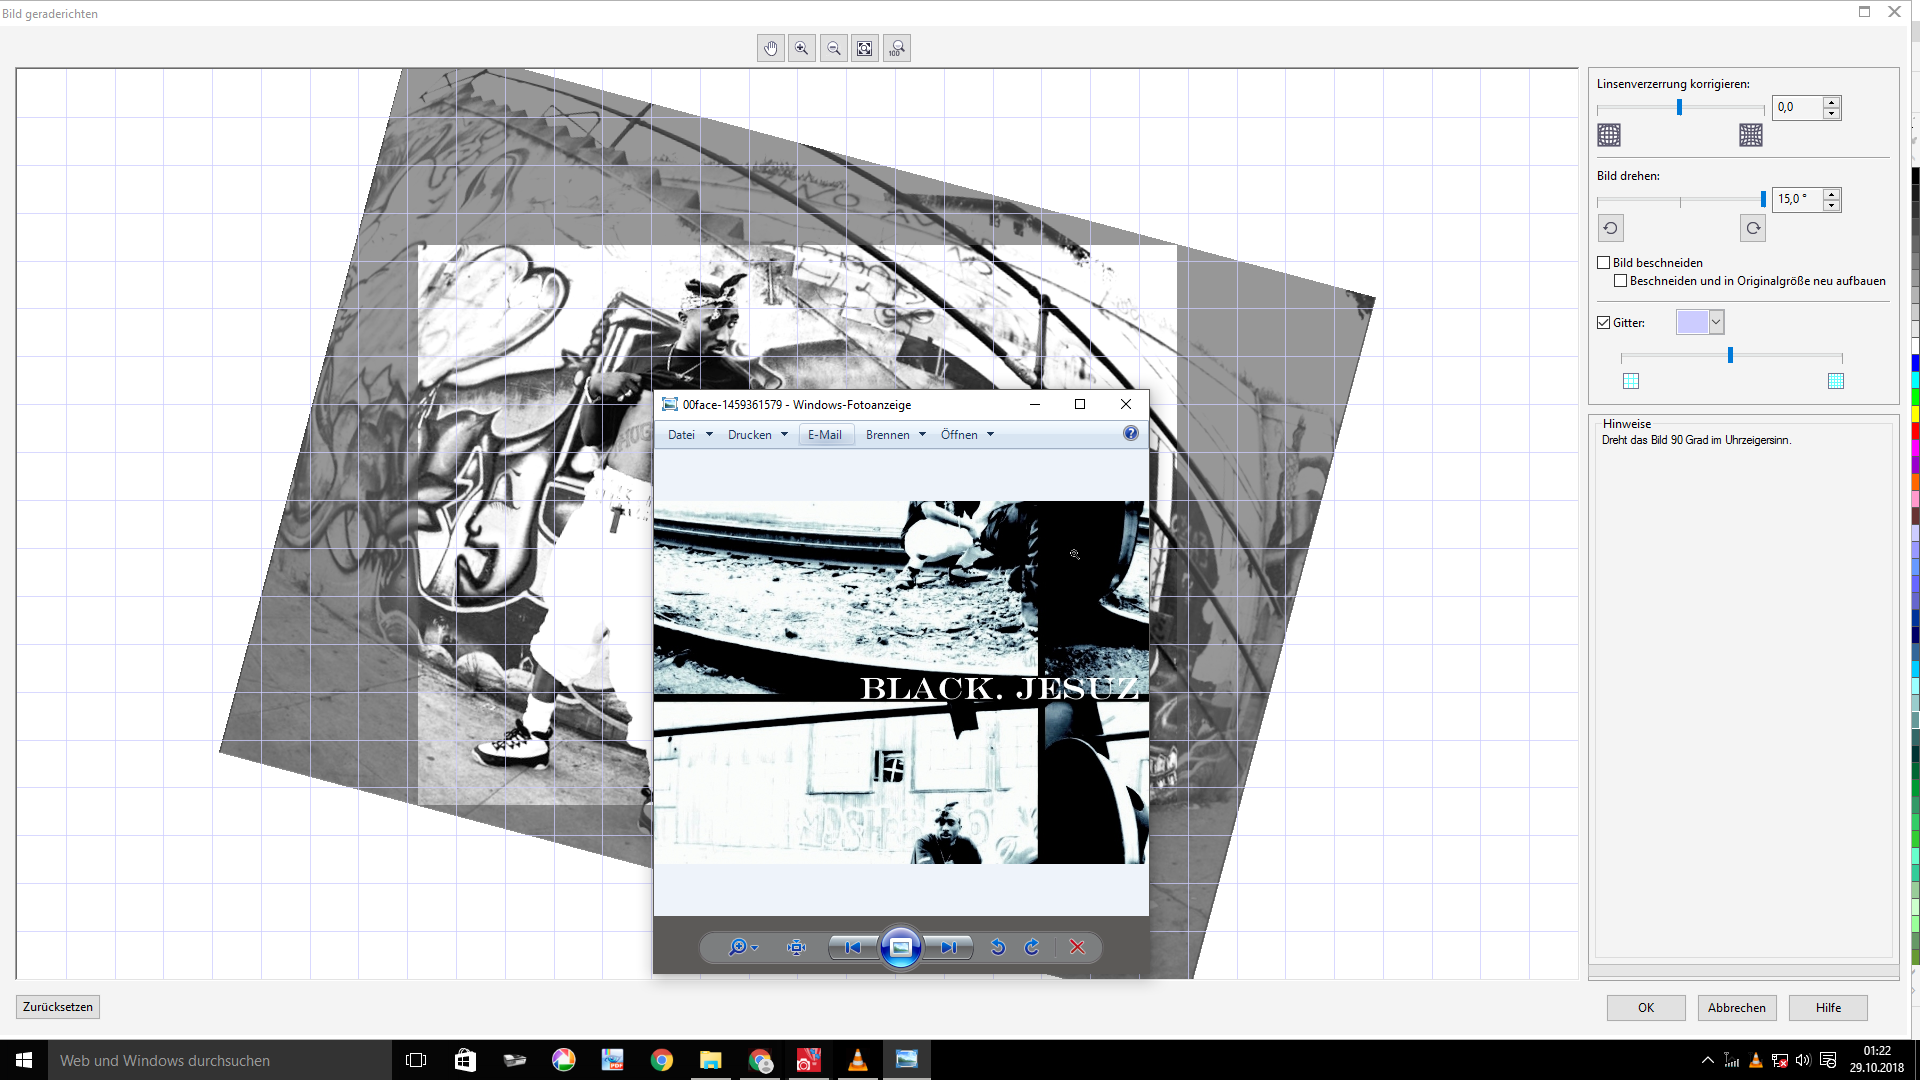The image size is (1920, 1080).
Task: Fit image to window tool
Action: [x=865, y=48]
